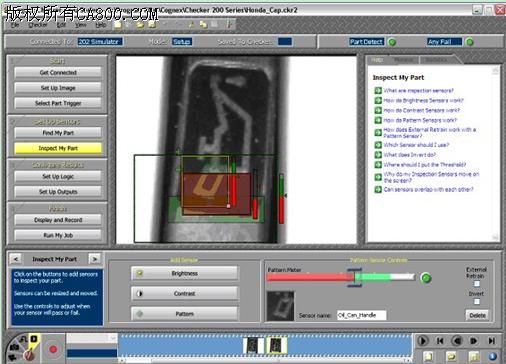506x364 pixels.
Task: Click the Save disk icon in the top toolbar
Action: click(152, 24)
